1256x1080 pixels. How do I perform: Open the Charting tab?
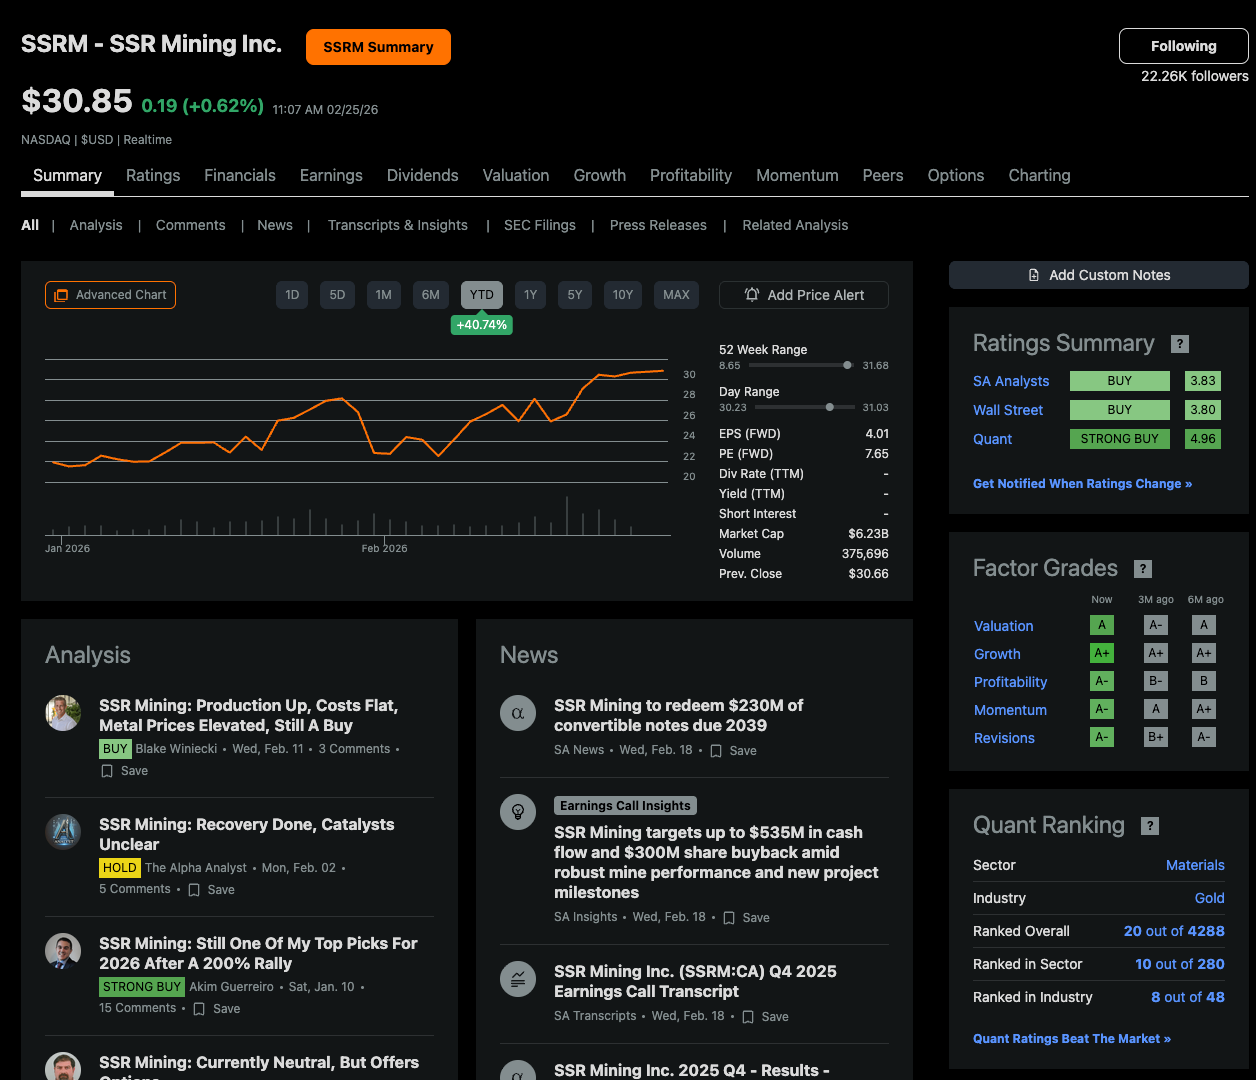(x=1039, y=175)
